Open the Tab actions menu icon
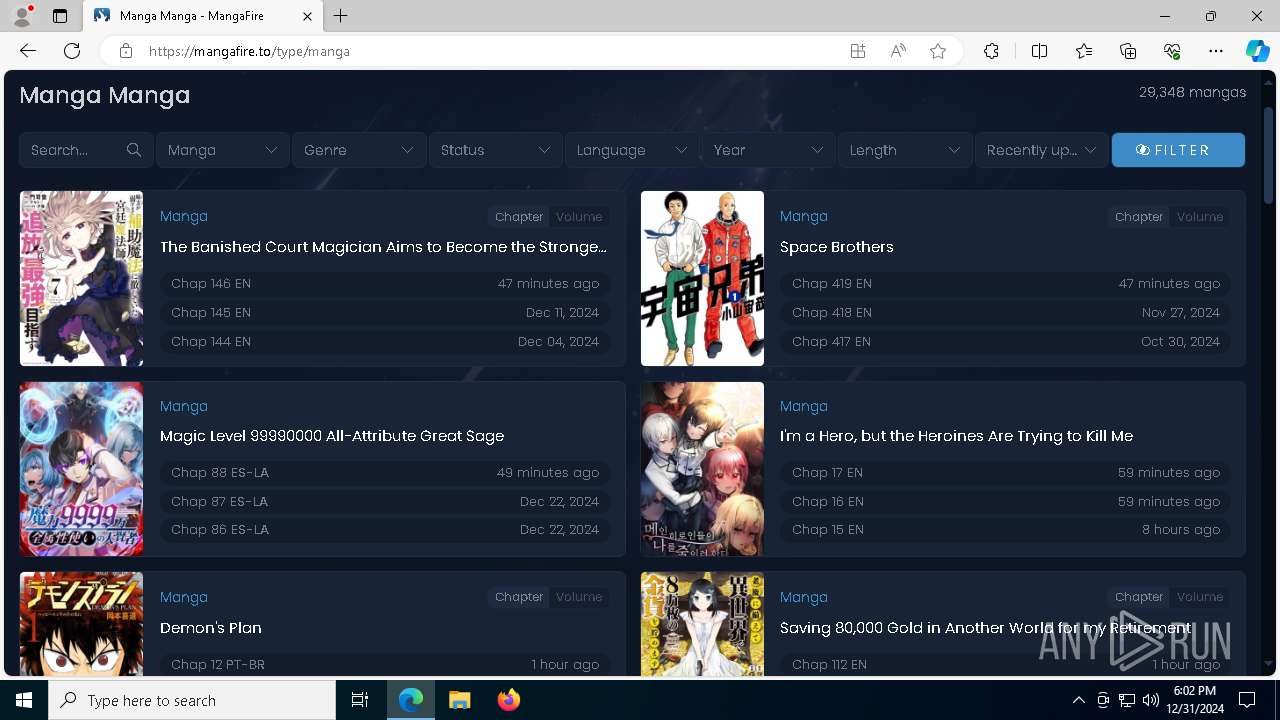Screen dimensions: 1280x720 (x=60, y=16)
